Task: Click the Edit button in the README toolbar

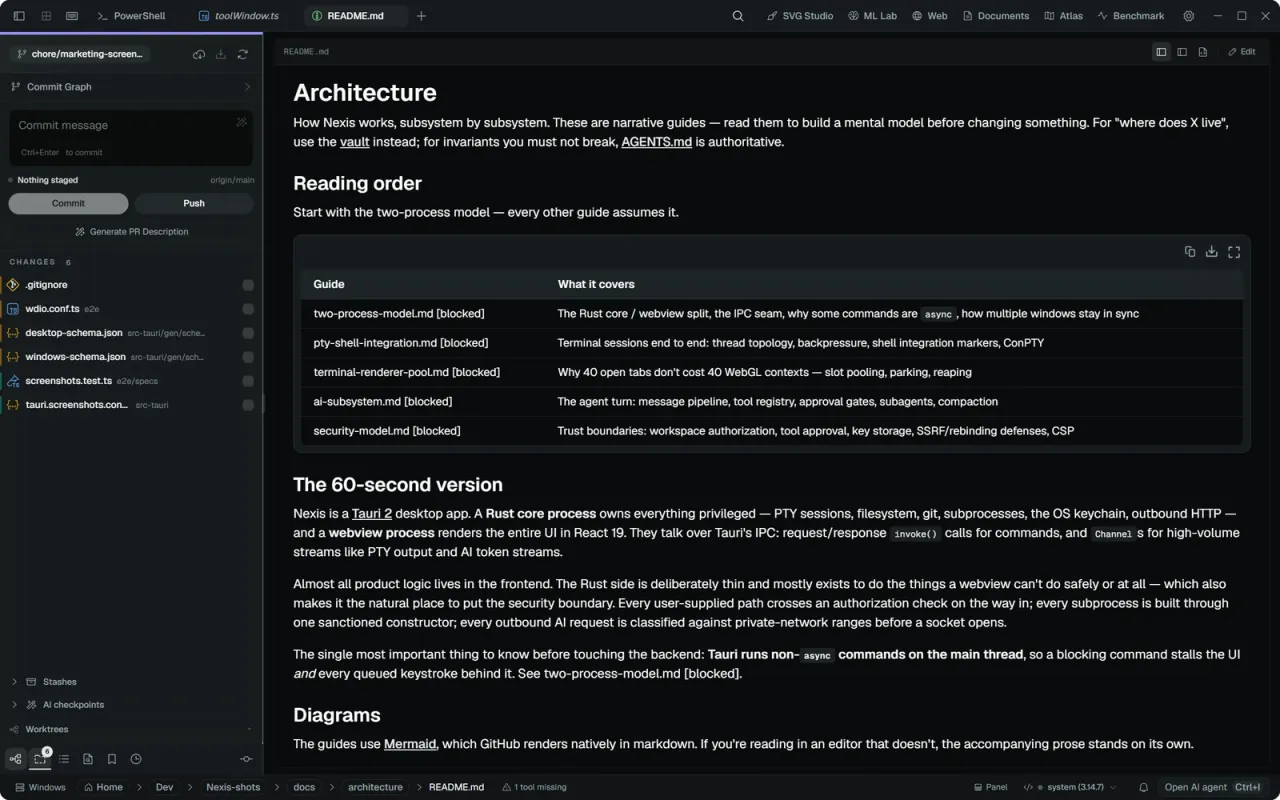Action: pos(1241,52)
